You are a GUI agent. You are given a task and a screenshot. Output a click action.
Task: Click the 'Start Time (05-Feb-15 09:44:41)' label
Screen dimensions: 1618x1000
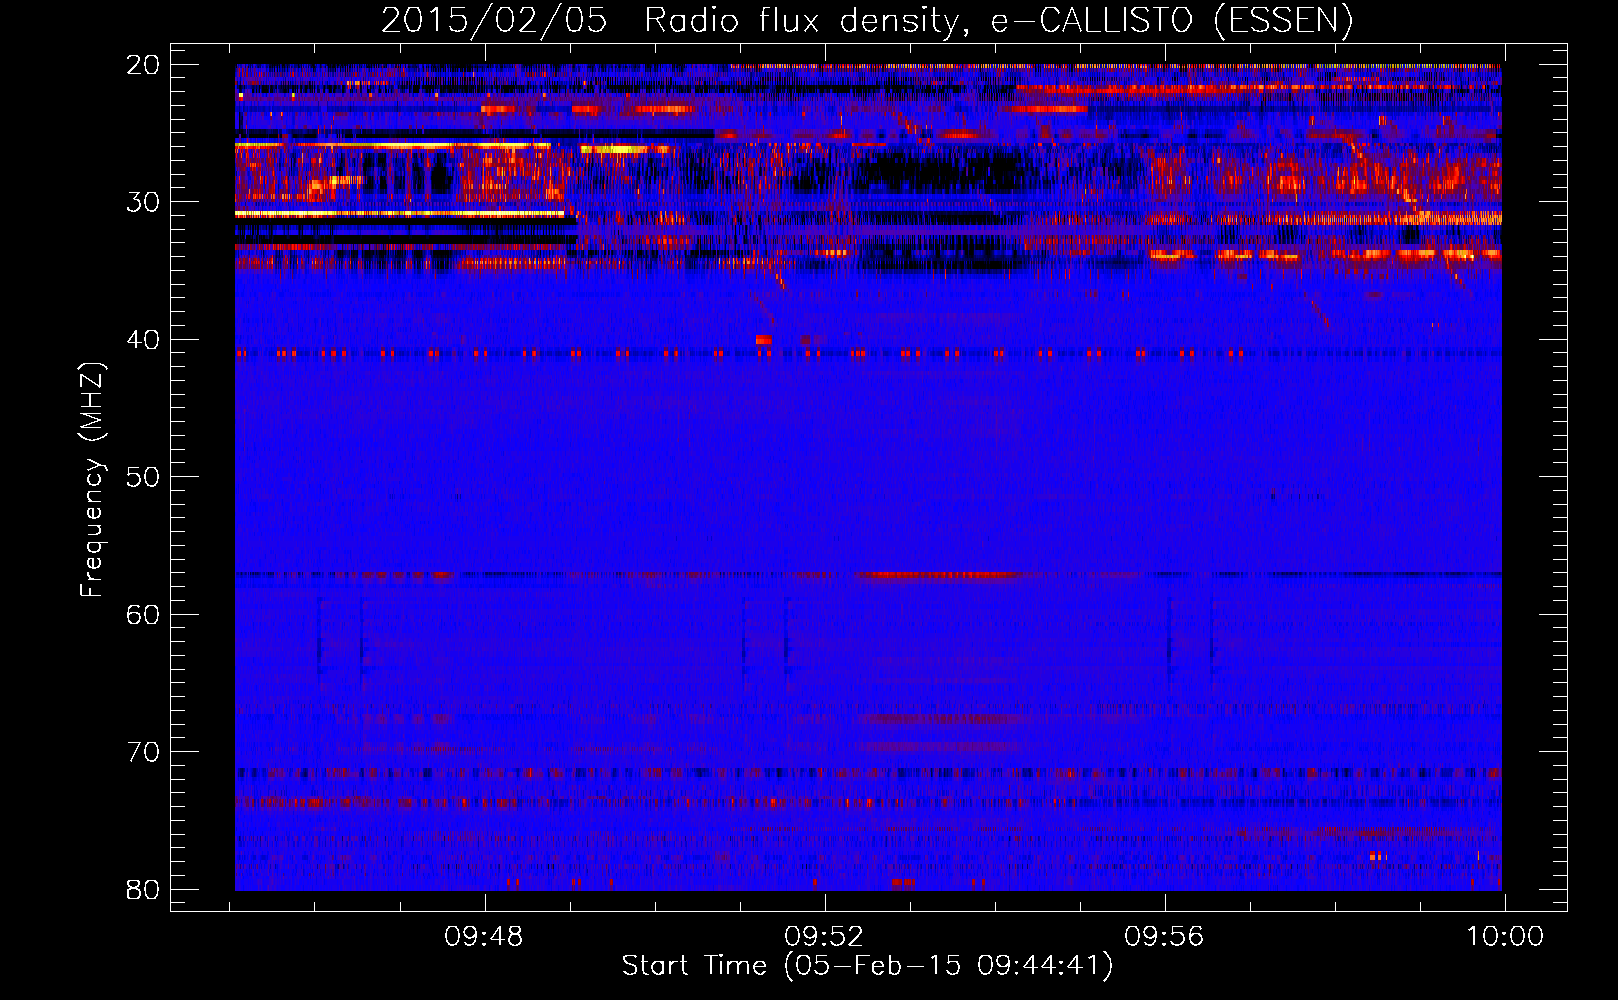[x=867, y=966]
